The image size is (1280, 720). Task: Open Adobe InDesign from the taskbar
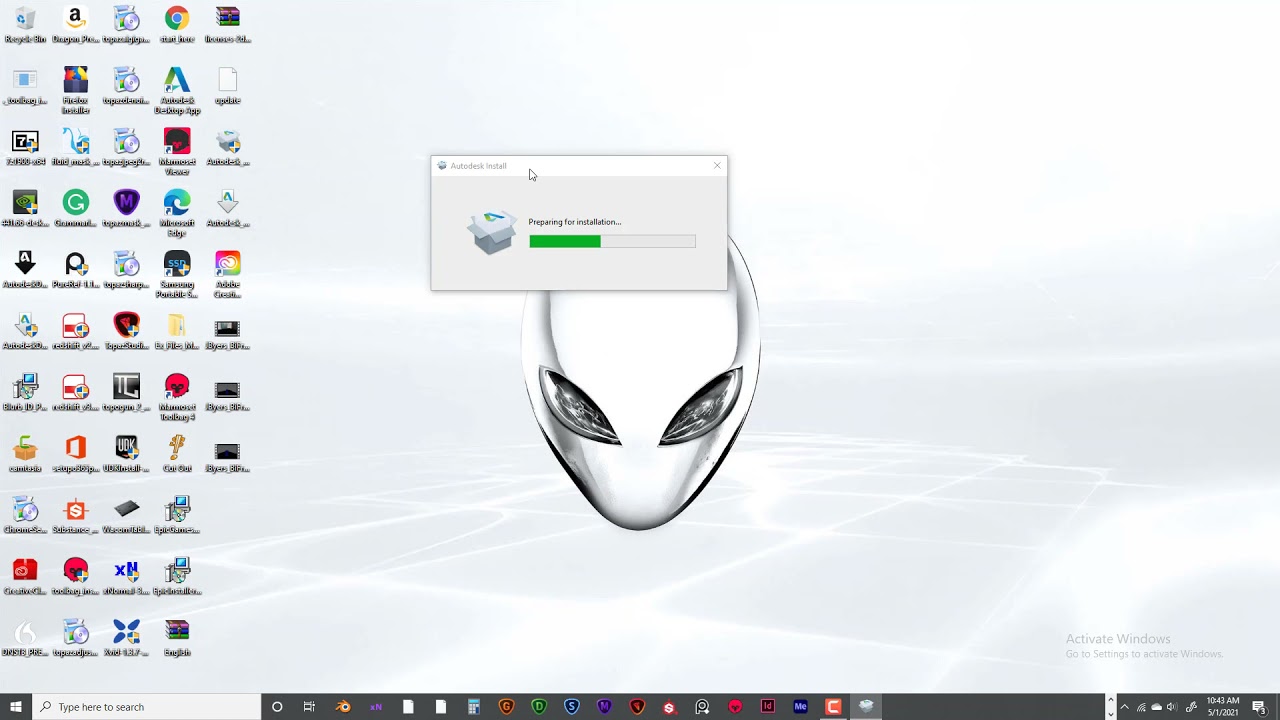click(x=768, y=707)
